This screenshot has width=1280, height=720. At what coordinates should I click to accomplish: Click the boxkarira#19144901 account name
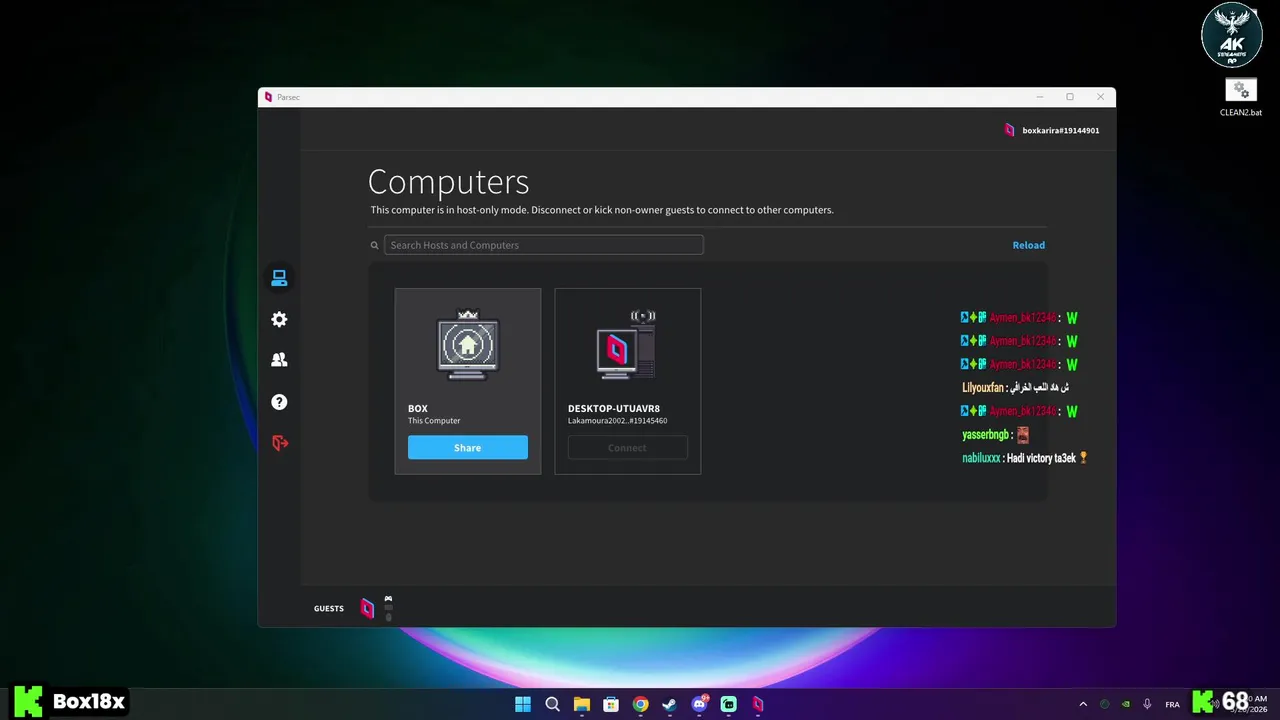pyautogui.click(x=1061, y=130)
